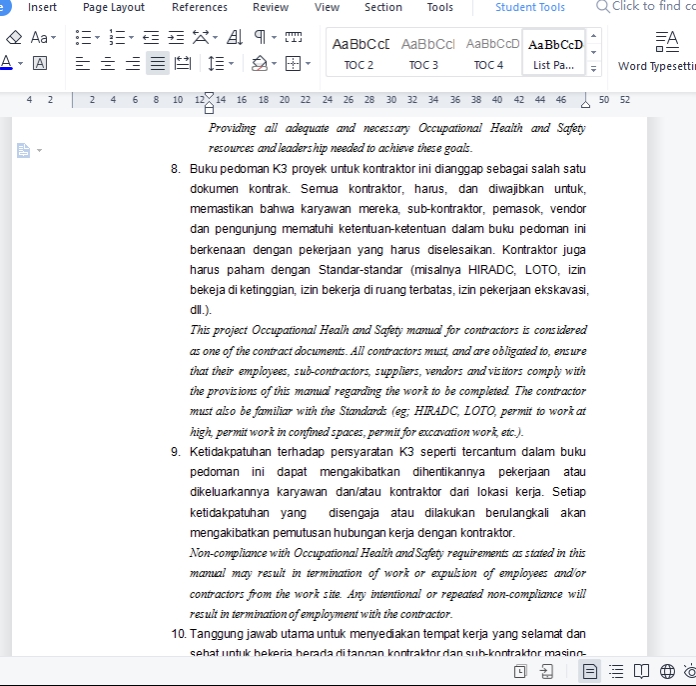696x686 pixels.
Task: Expand the full styles gallery
Action: click(593, 68)
